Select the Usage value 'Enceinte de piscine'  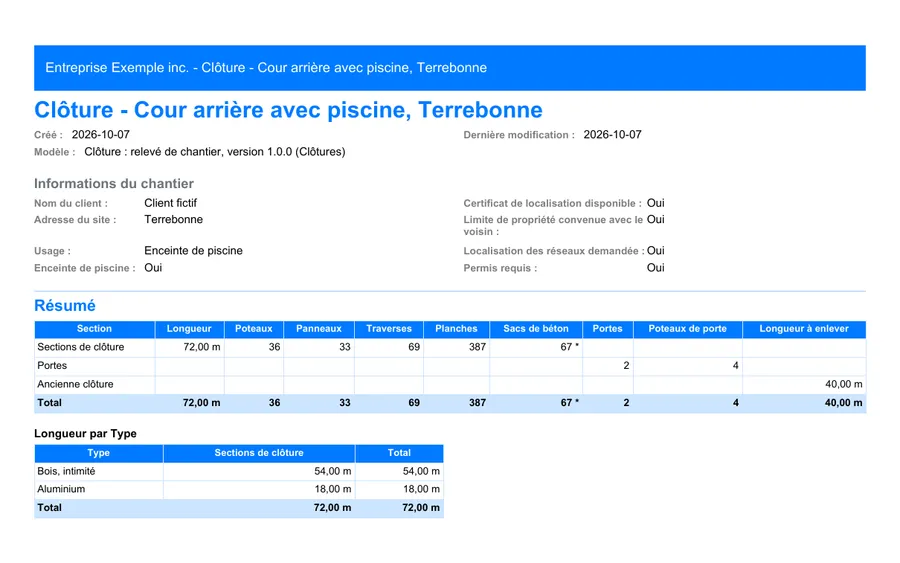pyautogui.click(x=193, y=251)
